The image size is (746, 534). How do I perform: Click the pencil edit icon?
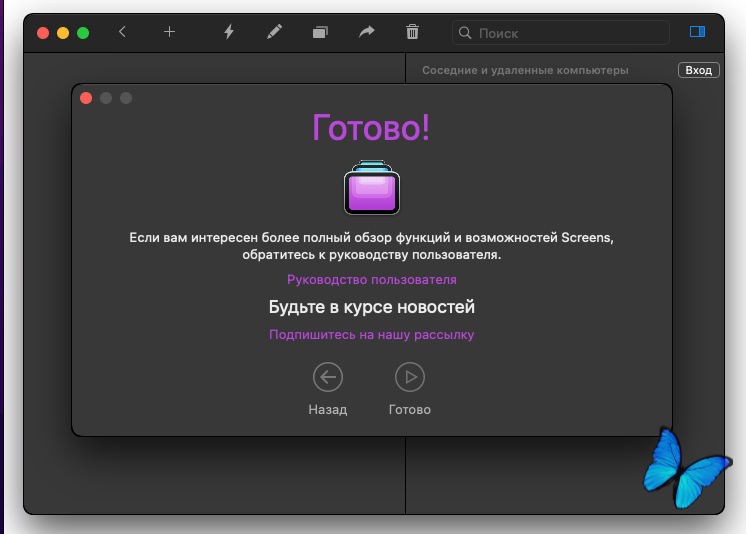point(274,32)
